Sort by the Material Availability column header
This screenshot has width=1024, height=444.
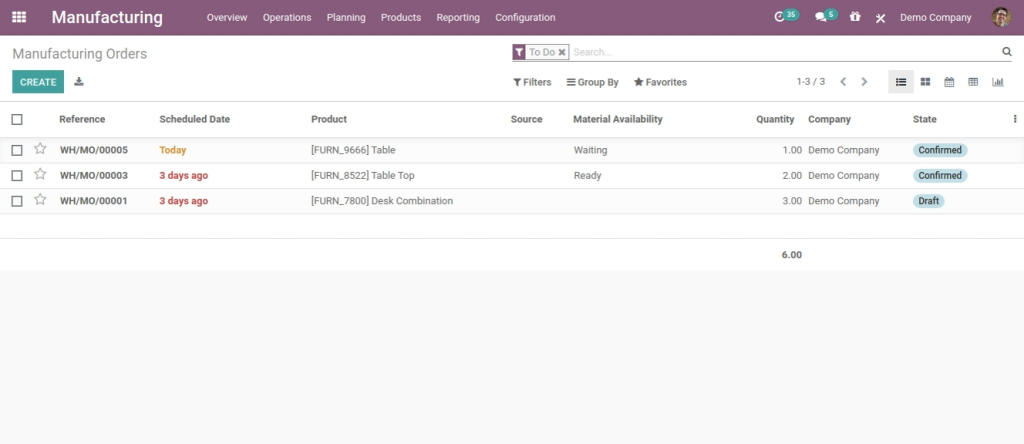click(x=618, y=119)
